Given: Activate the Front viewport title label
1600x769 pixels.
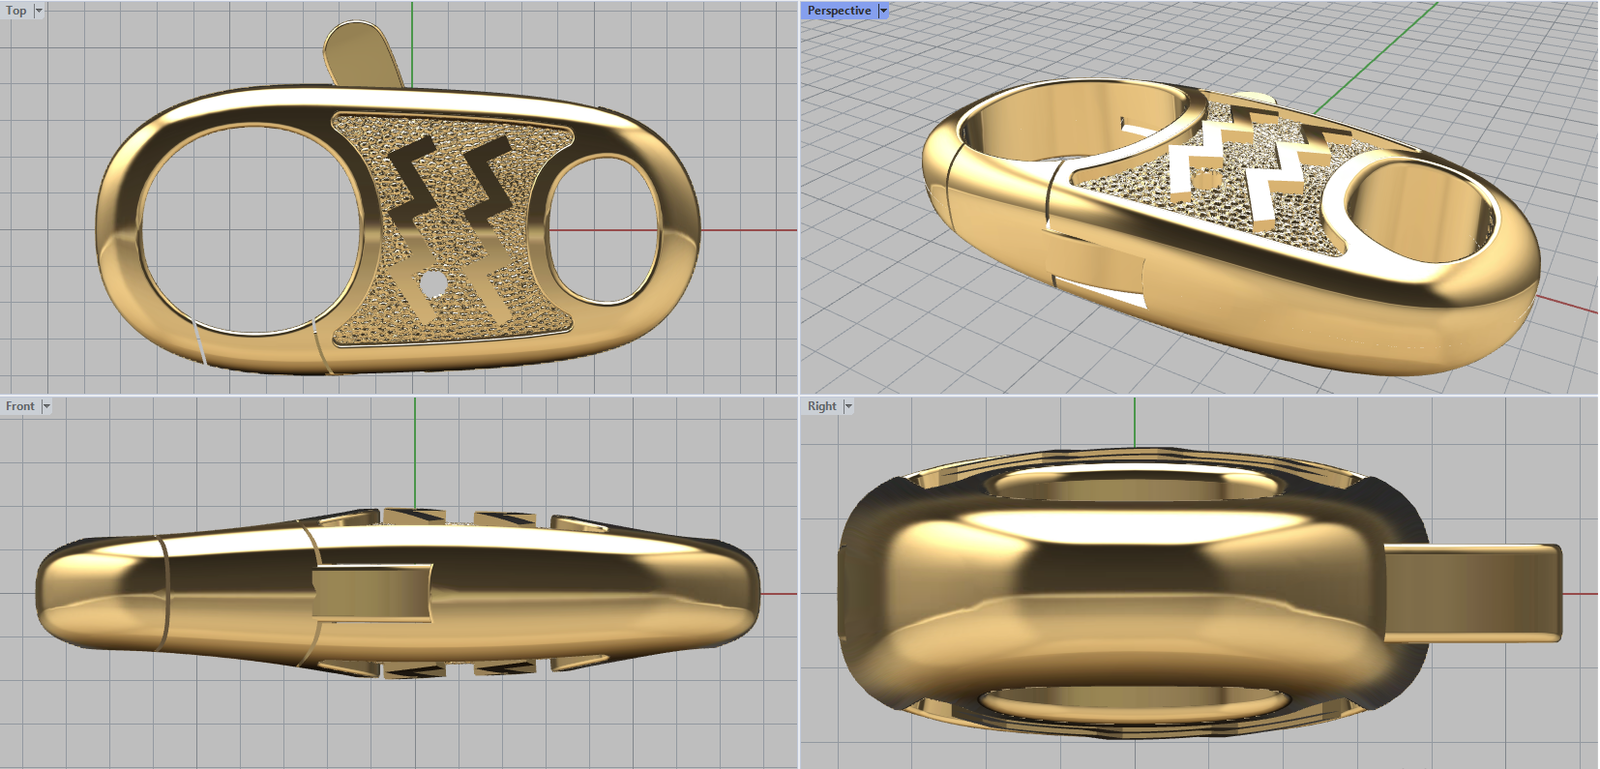Looking at the screenshot, I should [20, 406].
